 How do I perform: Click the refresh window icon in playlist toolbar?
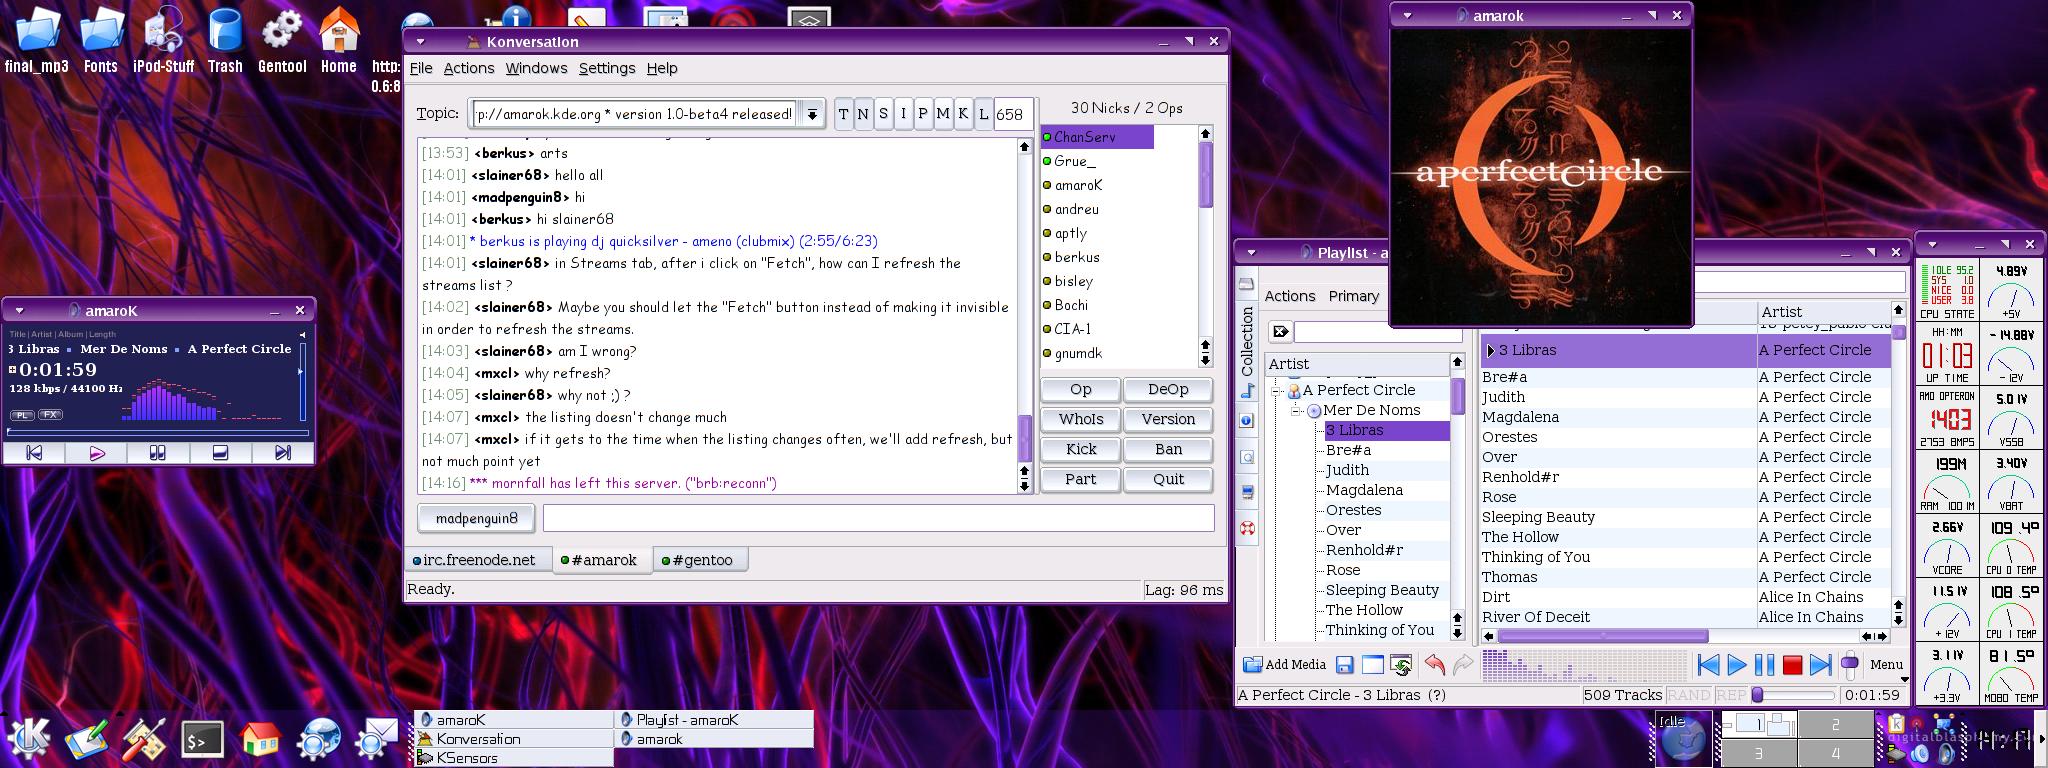click(x=1401, y=665)
